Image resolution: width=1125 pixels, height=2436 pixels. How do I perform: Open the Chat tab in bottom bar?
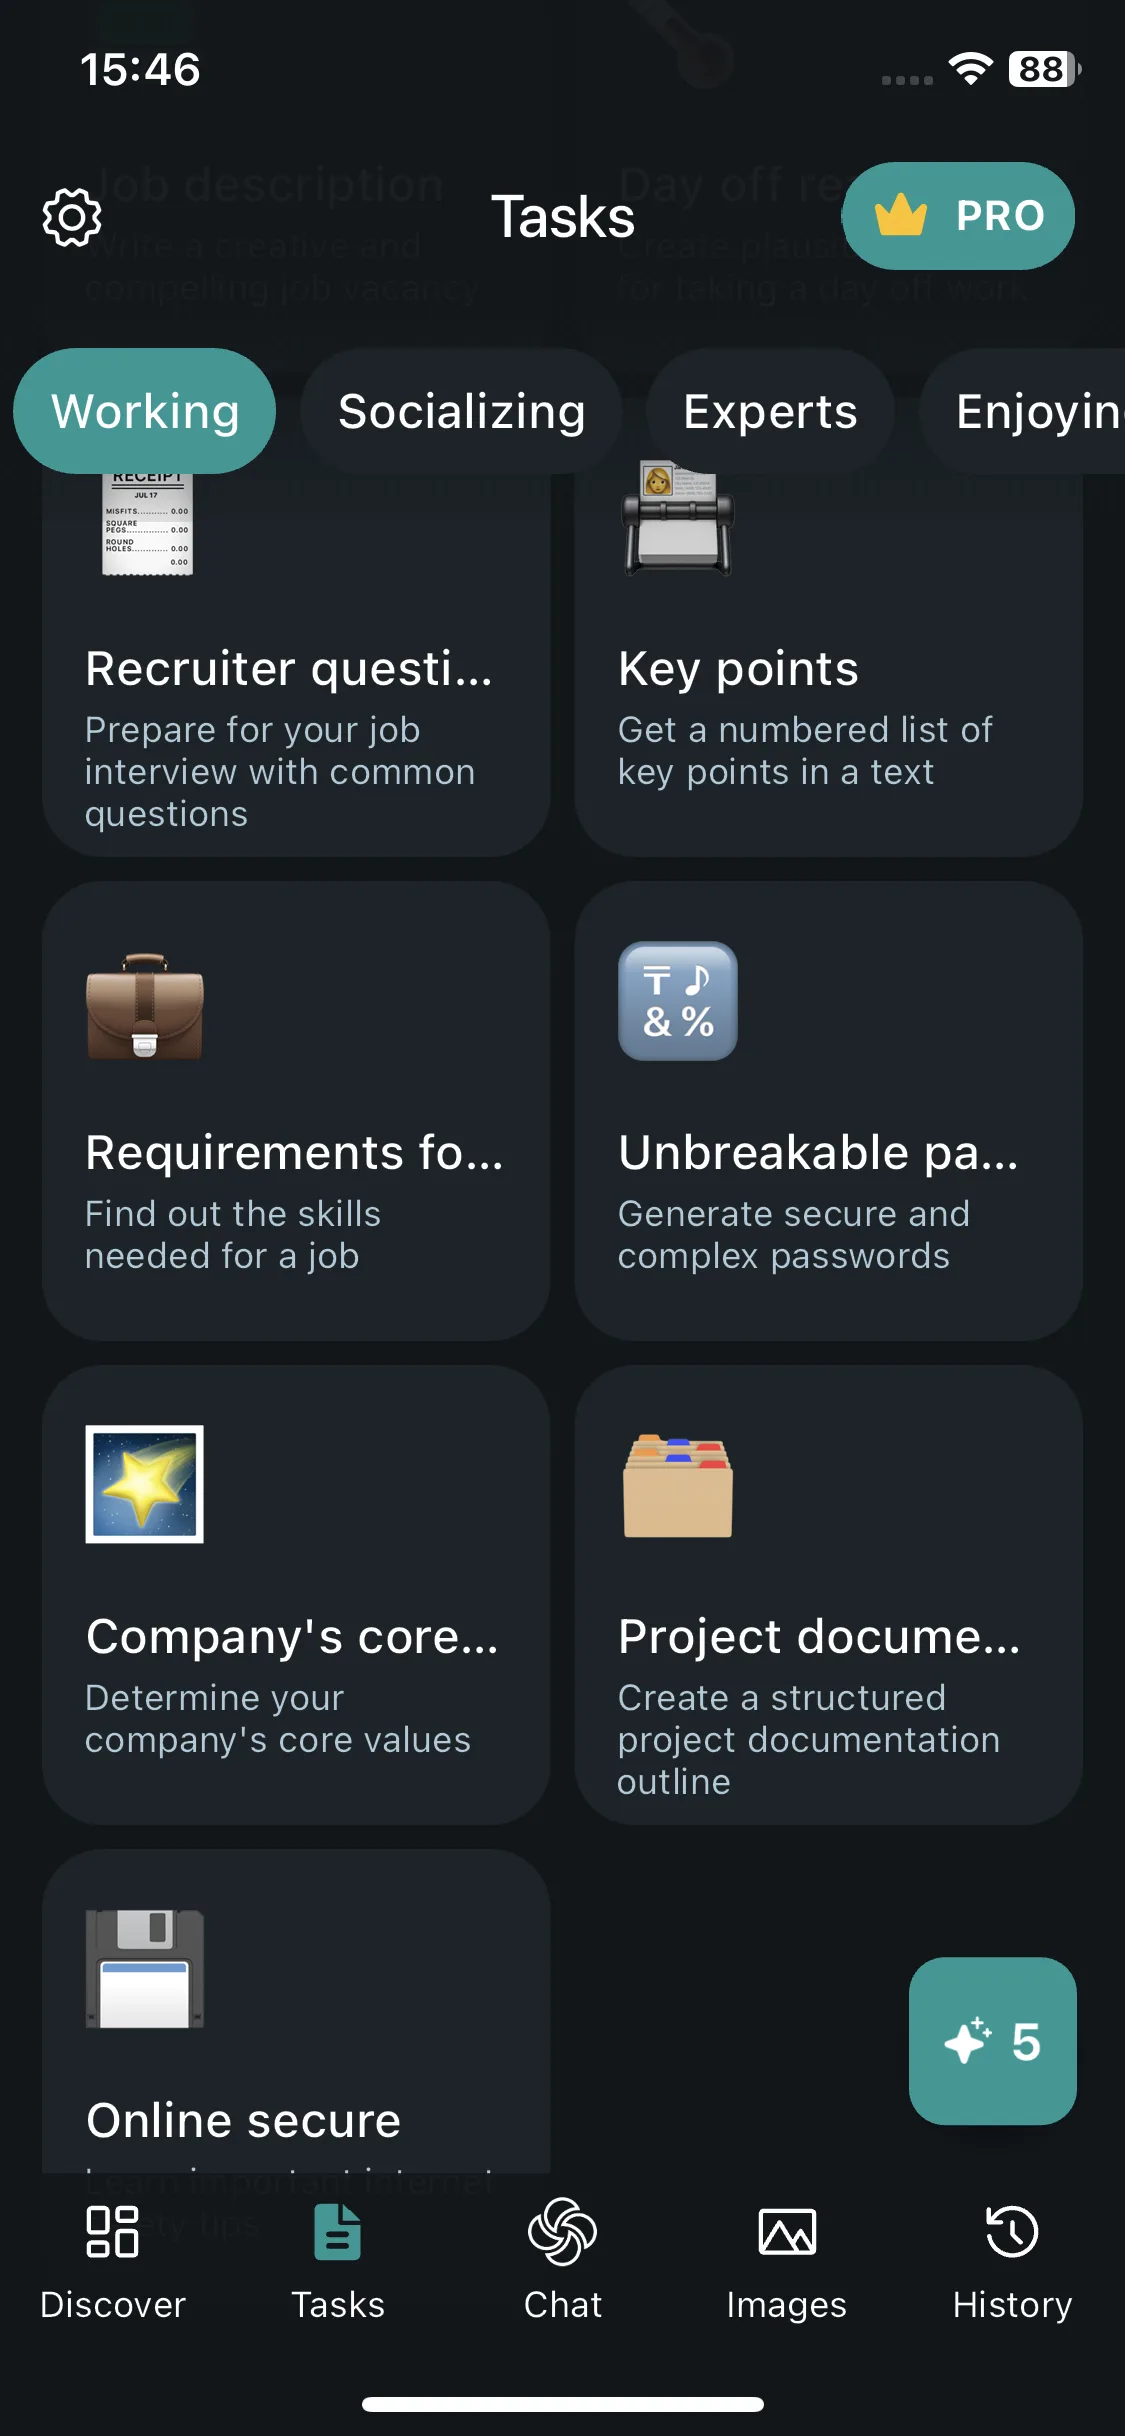(563, 2261)
